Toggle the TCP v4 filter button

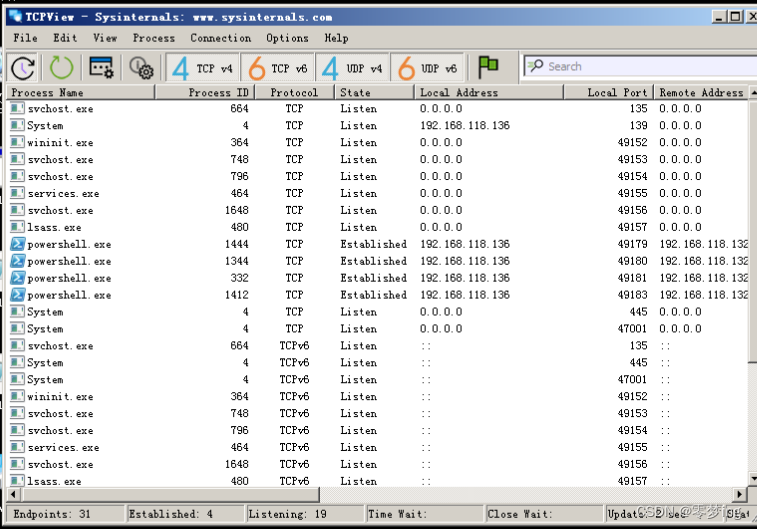[x=203, y=68]
